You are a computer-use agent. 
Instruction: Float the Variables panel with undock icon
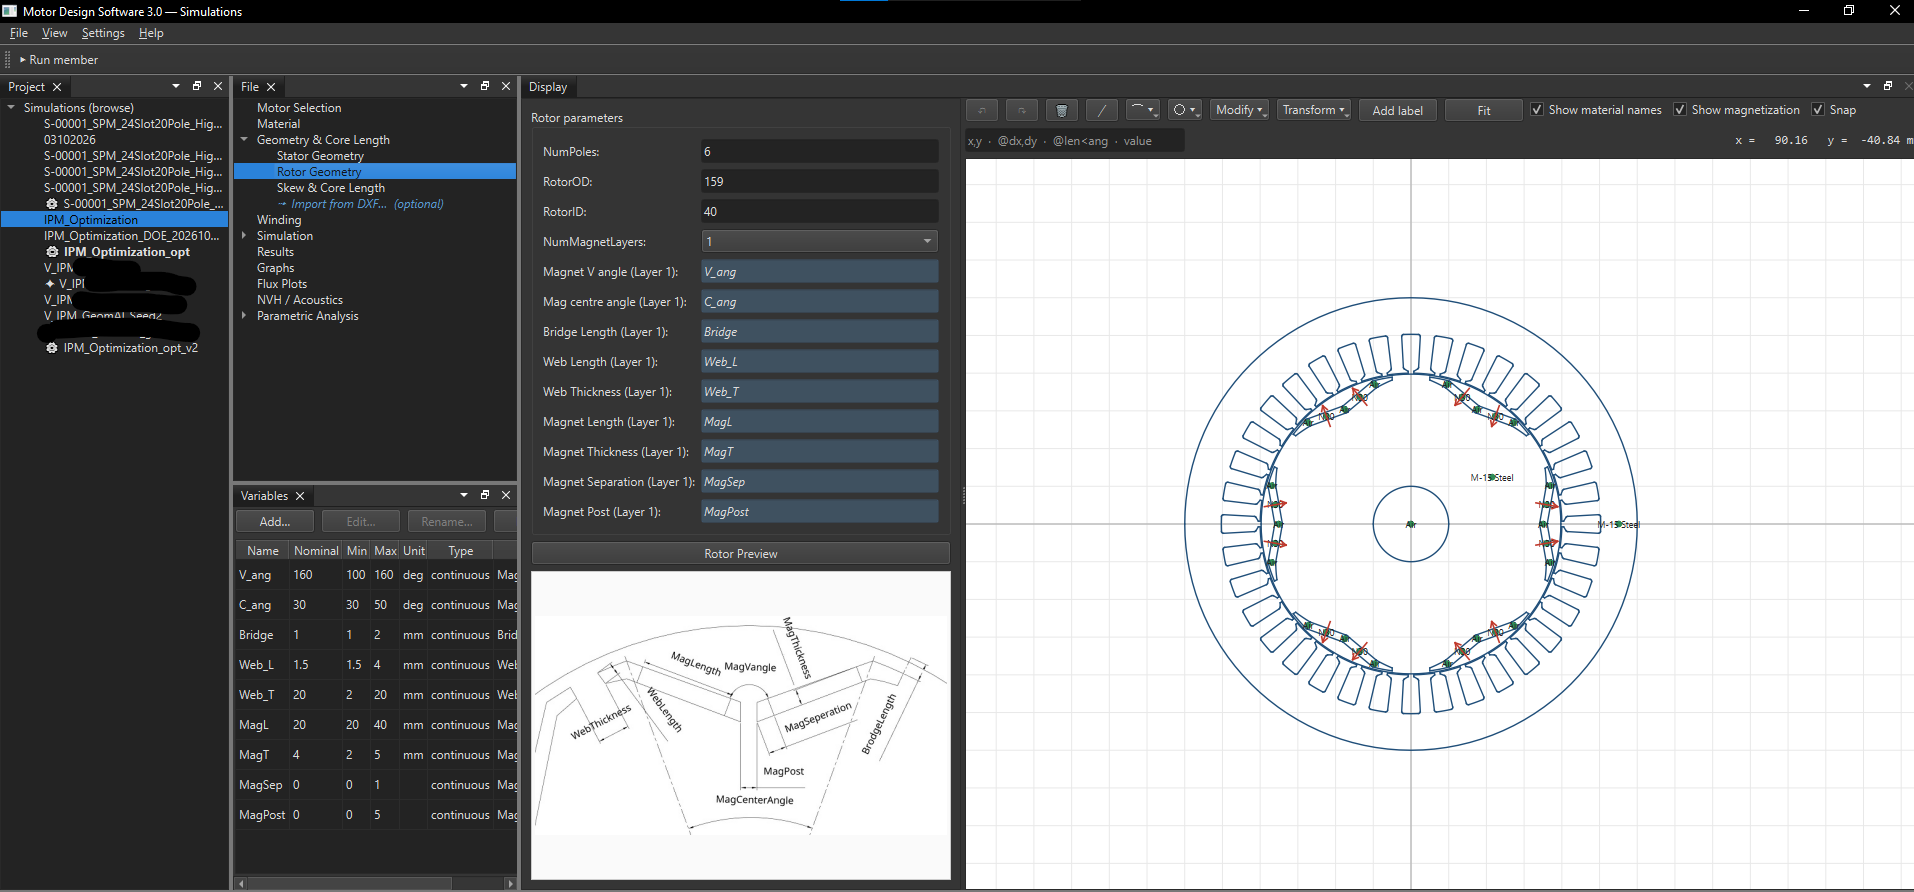point(485,495)
